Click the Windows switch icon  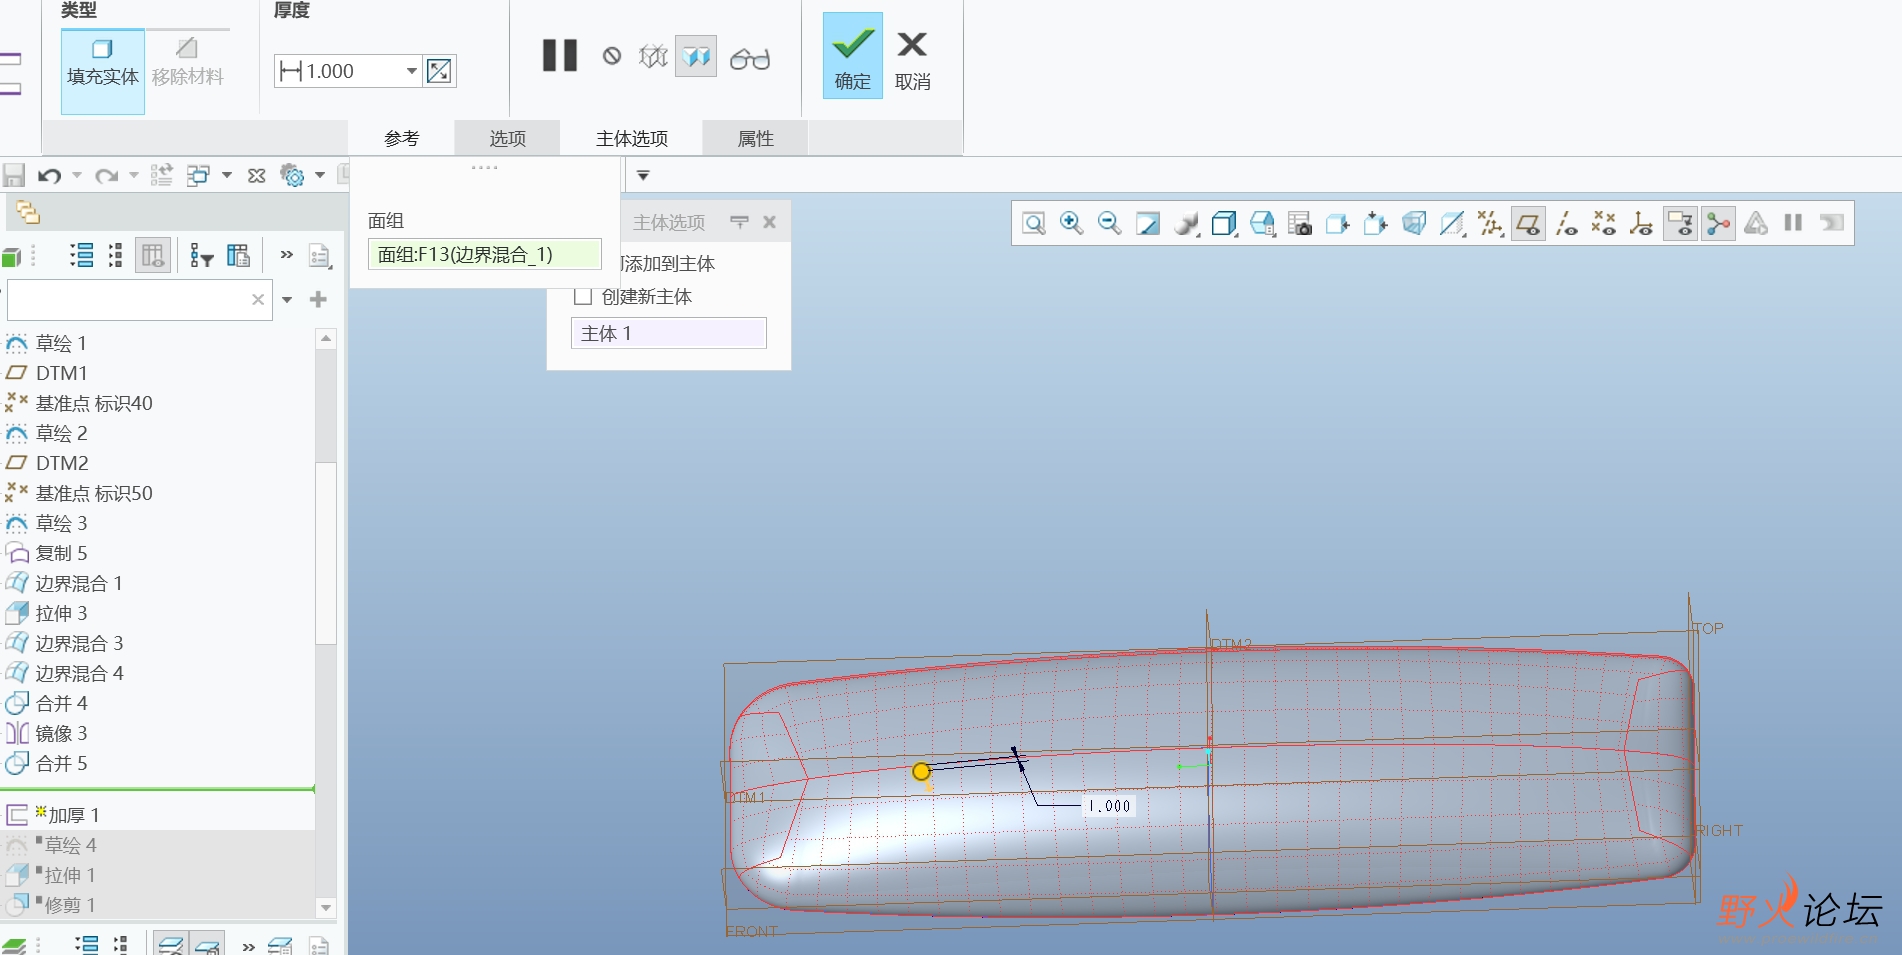coord(197,176)
